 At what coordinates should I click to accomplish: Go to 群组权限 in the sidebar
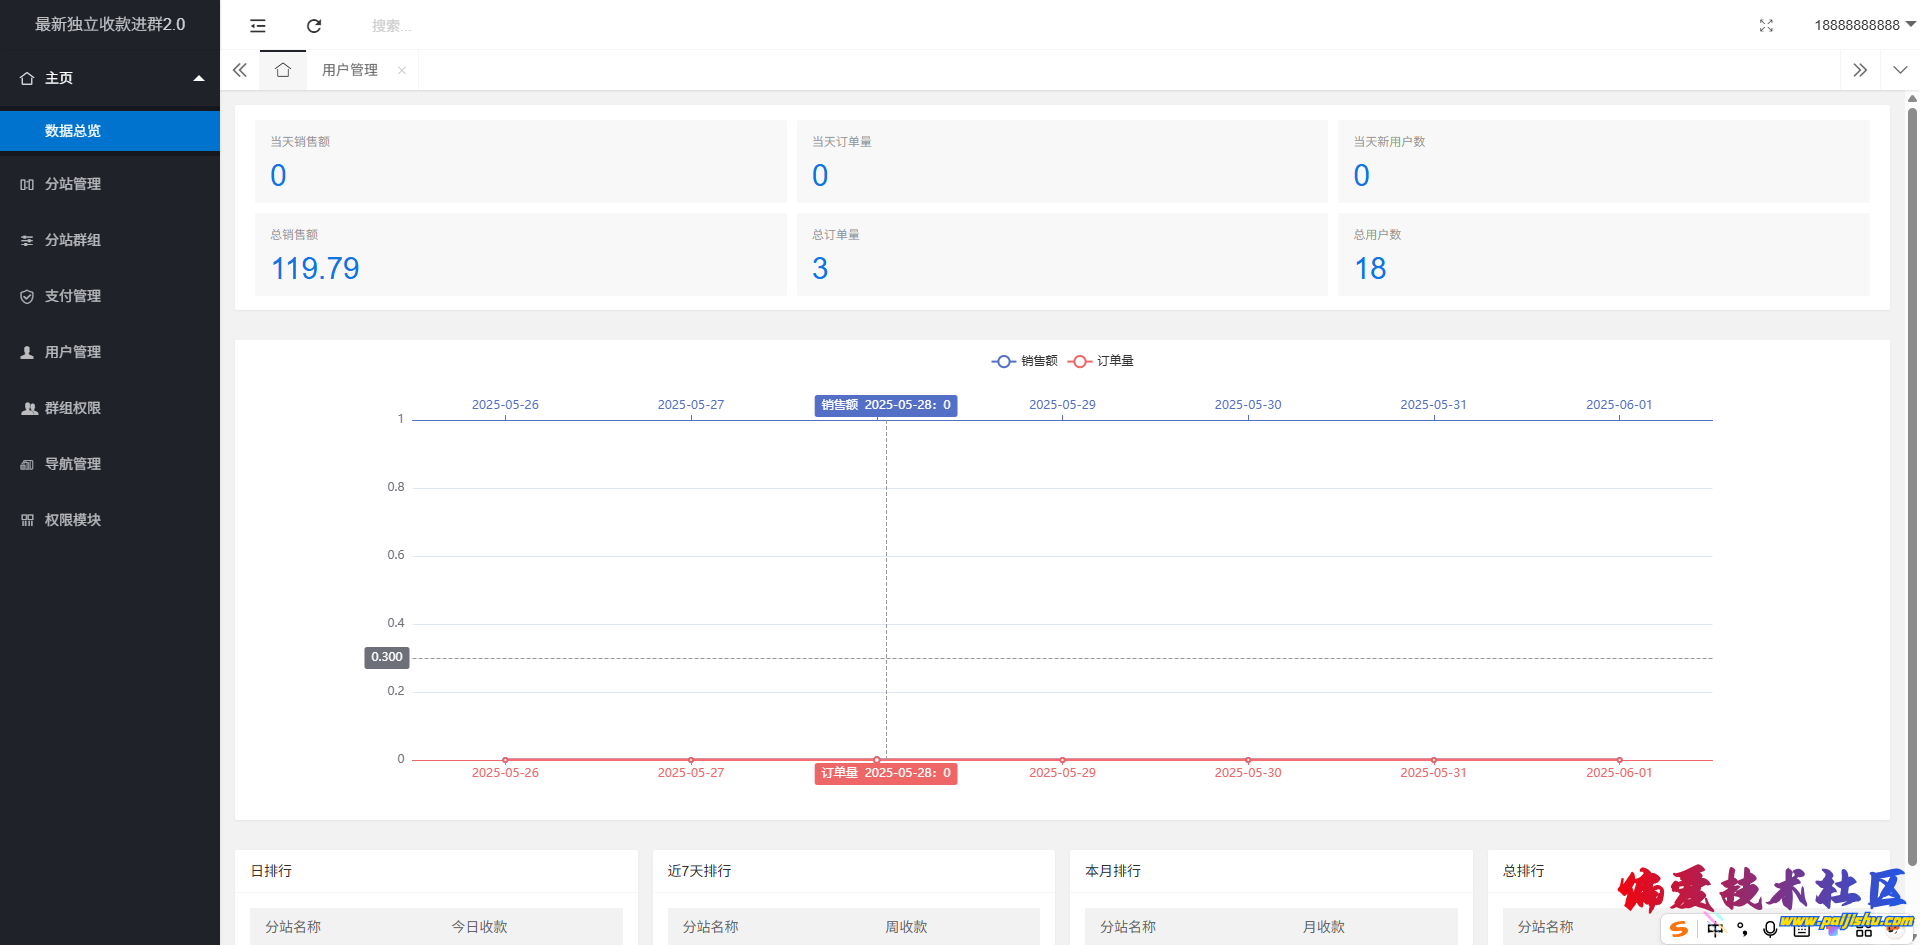coord(73,408)
